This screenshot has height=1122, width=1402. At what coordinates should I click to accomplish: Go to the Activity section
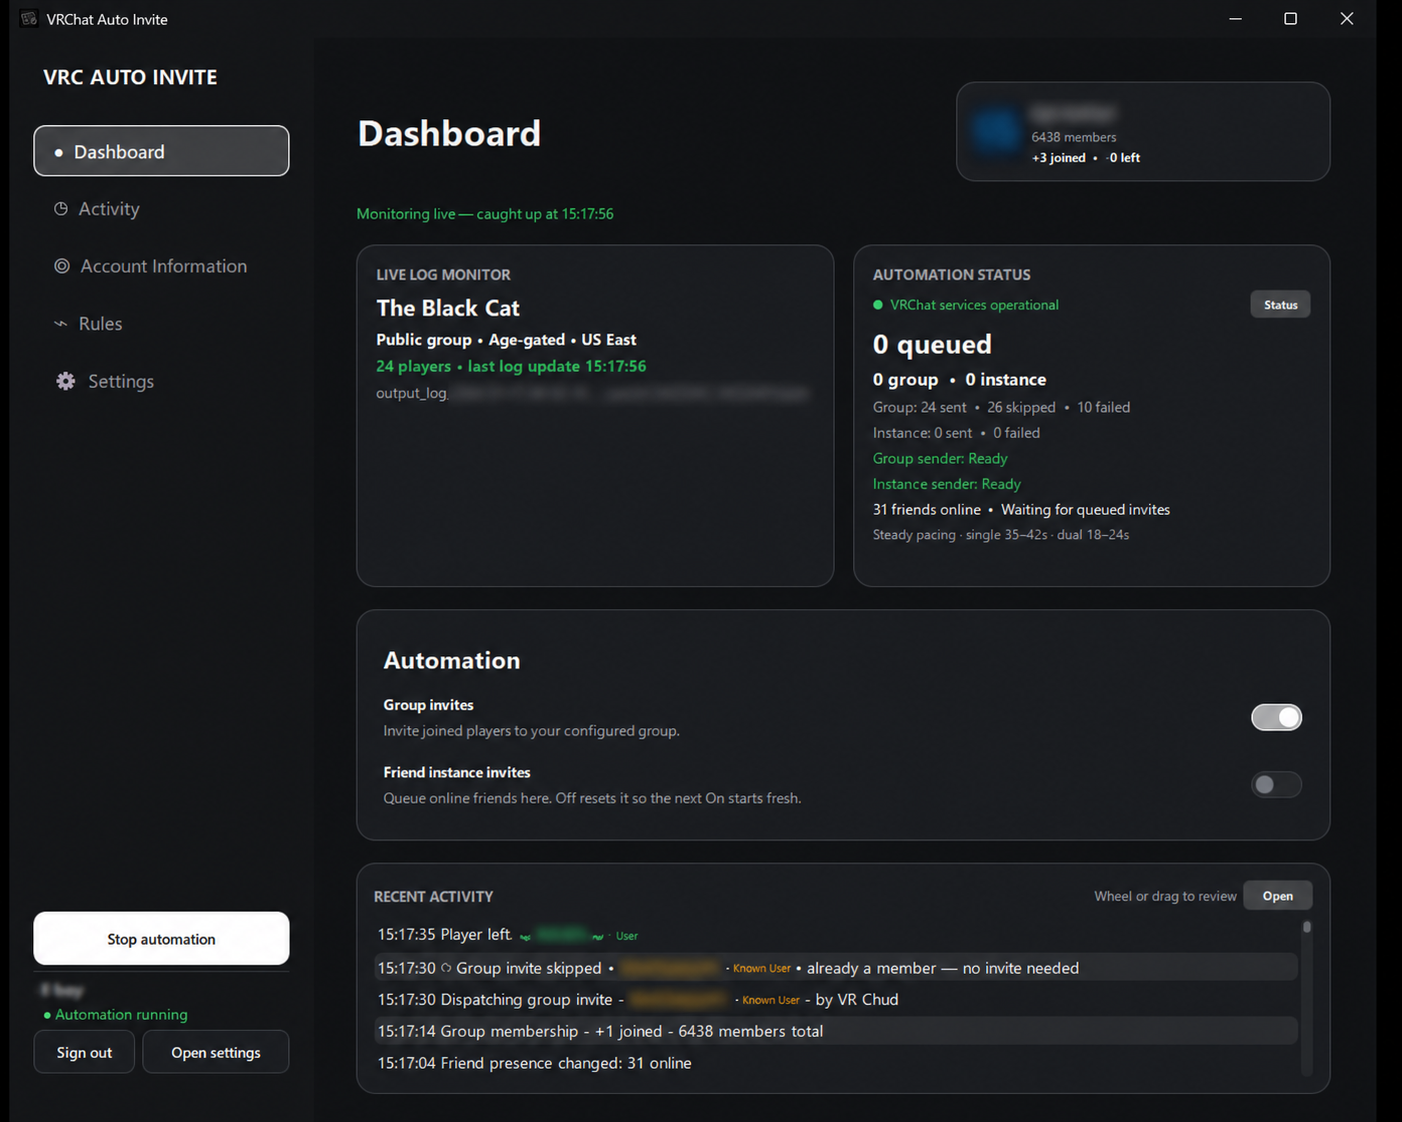[x=109, y=209]
